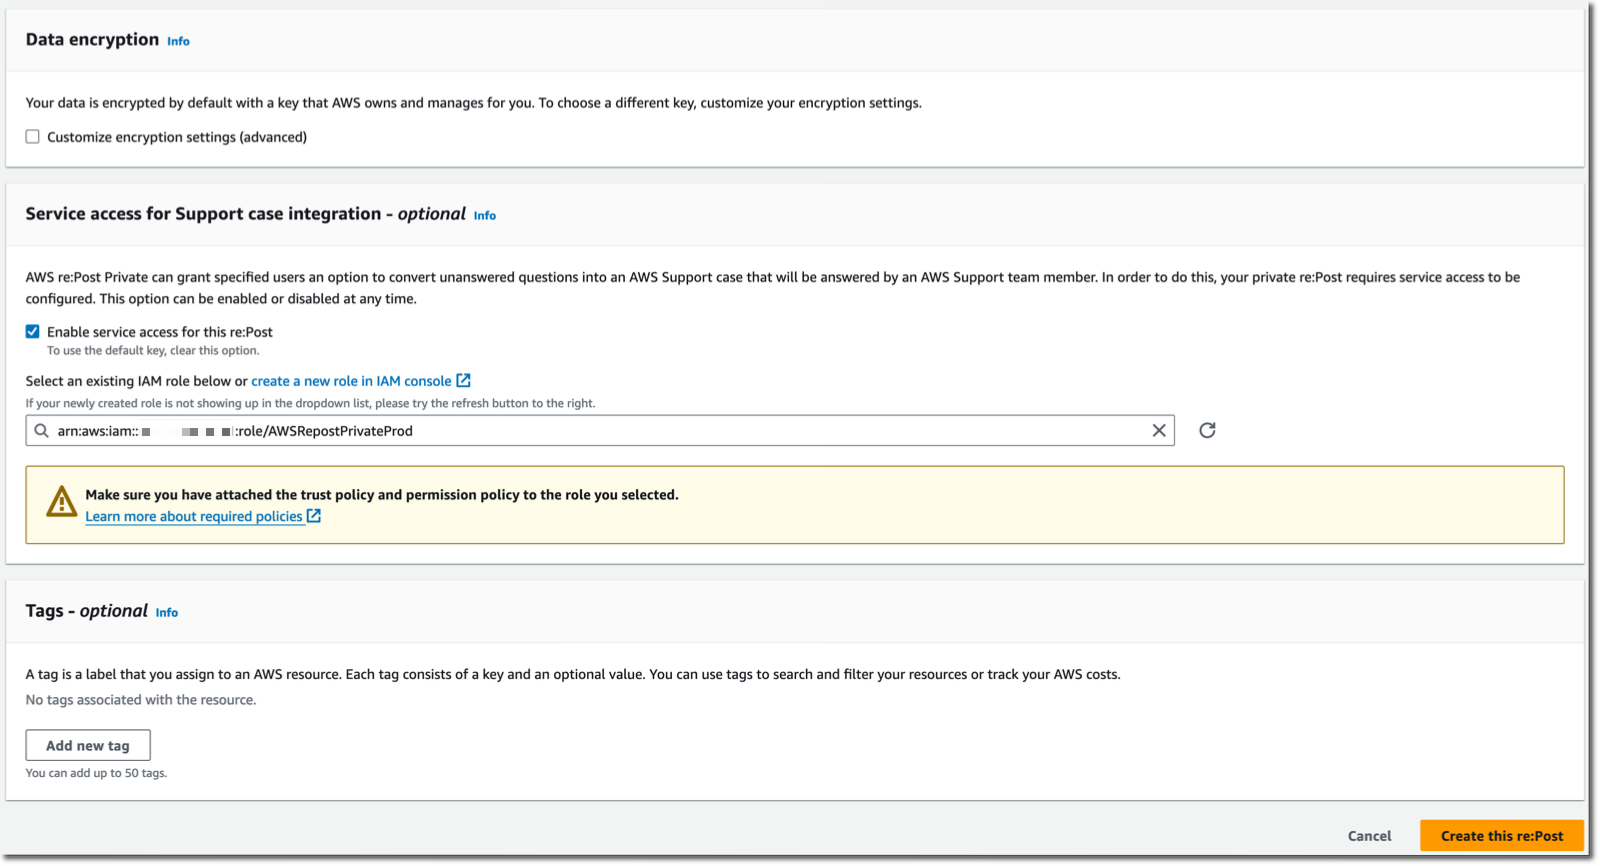Click inside the IAM role ARN field
1600x866 pixels.
(600, 431)
